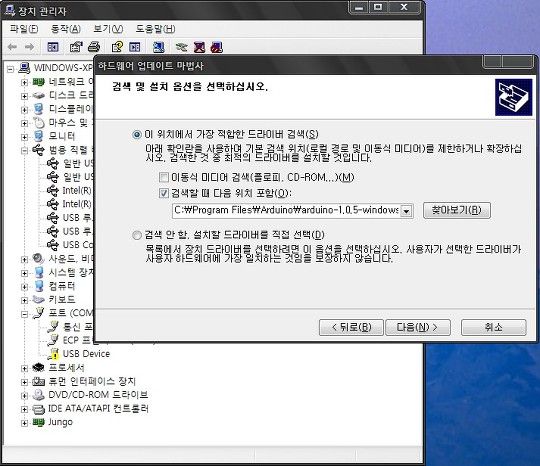Screen dimensions: 540x466
Task: Expand the Jungo node
Action: coord(24,423)
